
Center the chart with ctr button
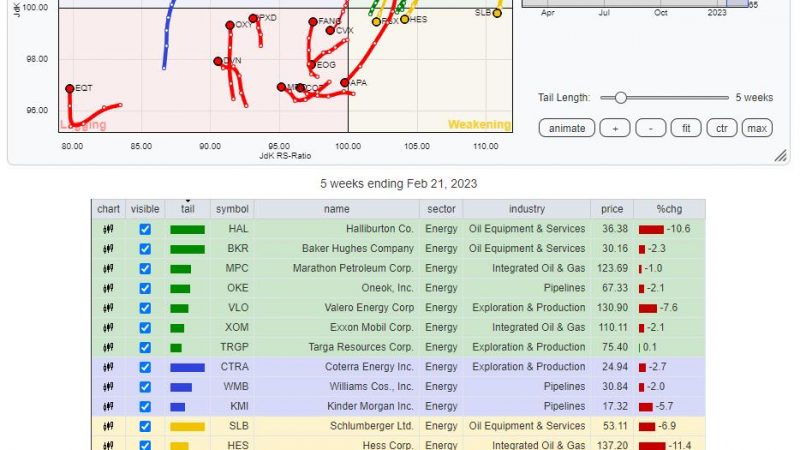[721, 128]
